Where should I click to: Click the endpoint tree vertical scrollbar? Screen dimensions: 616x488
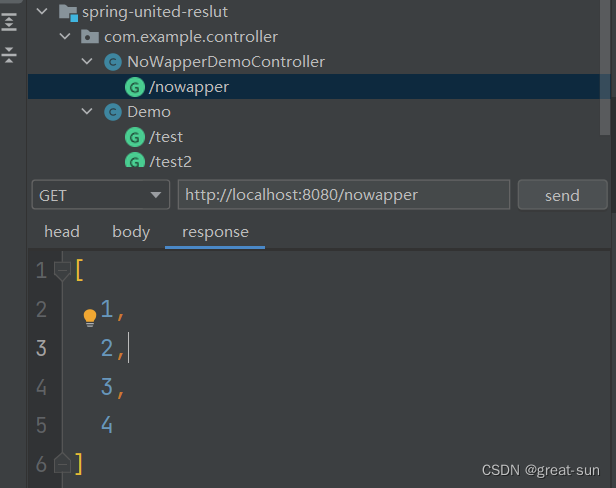[605, 67]
